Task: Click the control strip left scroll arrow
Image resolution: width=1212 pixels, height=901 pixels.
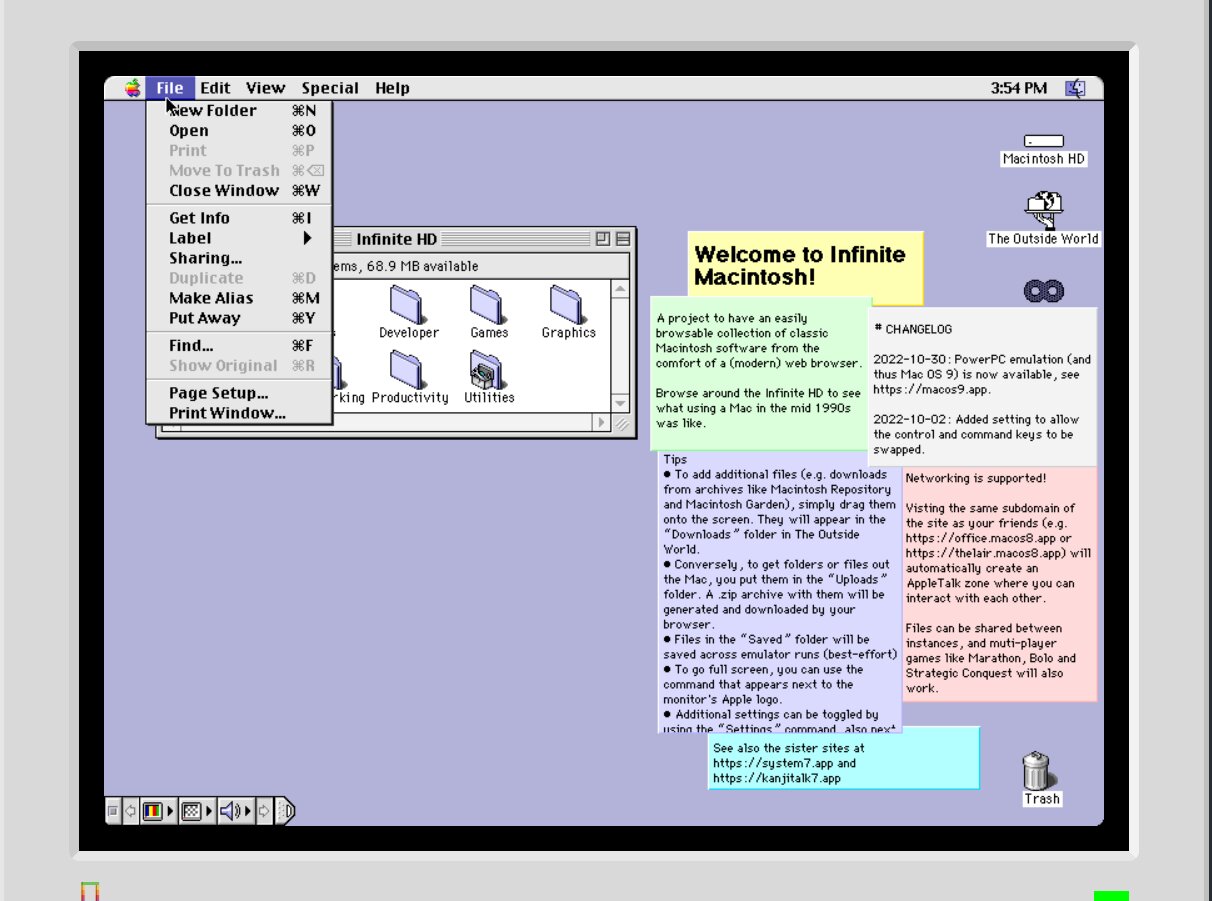Action: 130,810
